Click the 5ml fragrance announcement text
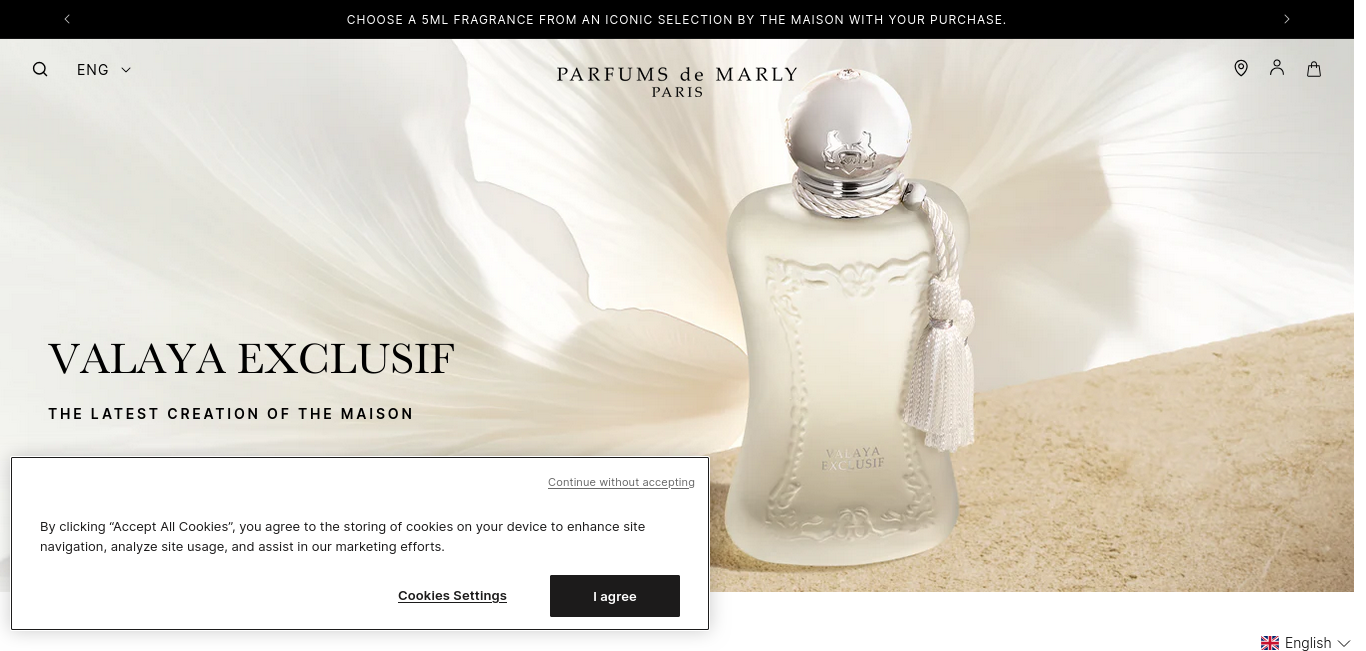The image size is (1366, 651). coord(676,20)
